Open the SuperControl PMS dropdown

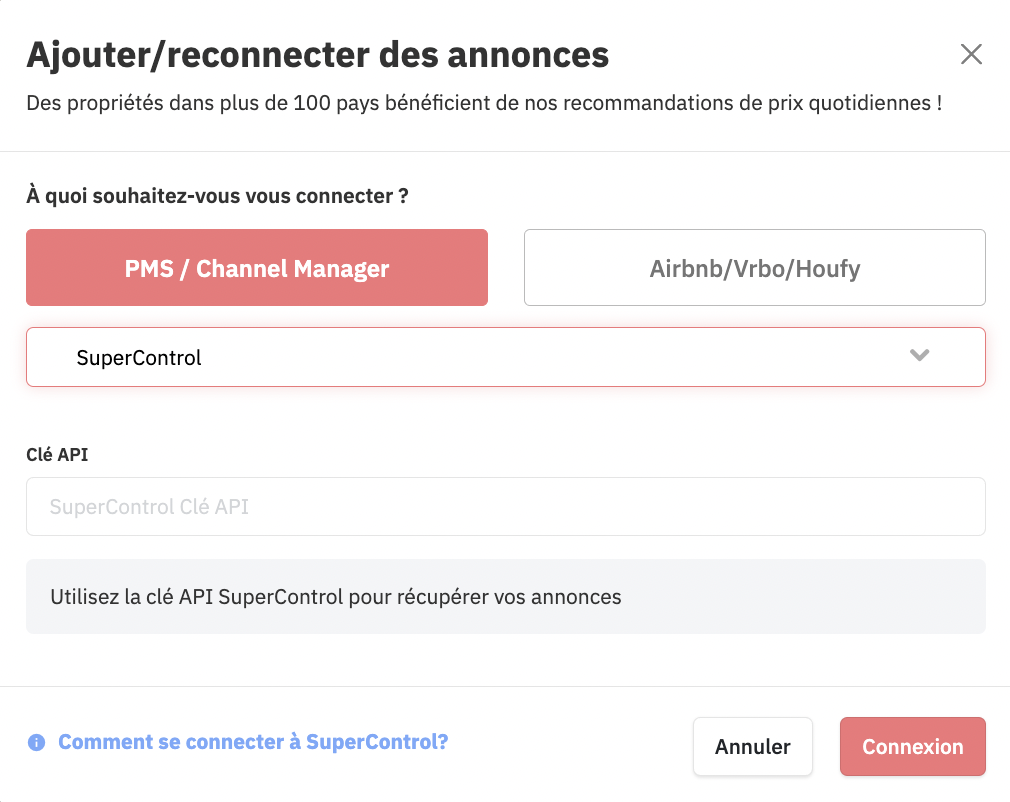(506, 357)
